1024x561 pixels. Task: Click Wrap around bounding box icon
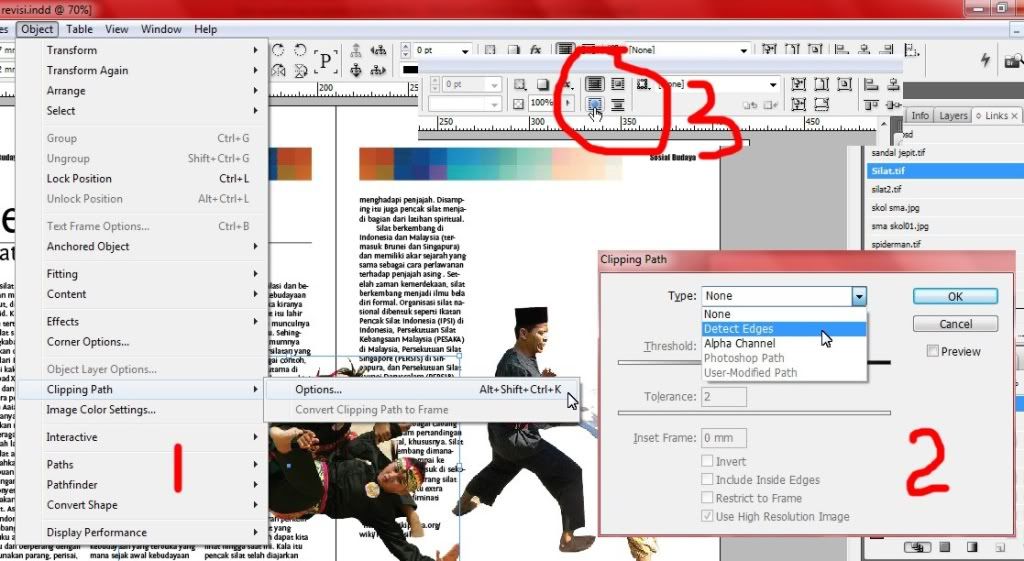point(617,84)
